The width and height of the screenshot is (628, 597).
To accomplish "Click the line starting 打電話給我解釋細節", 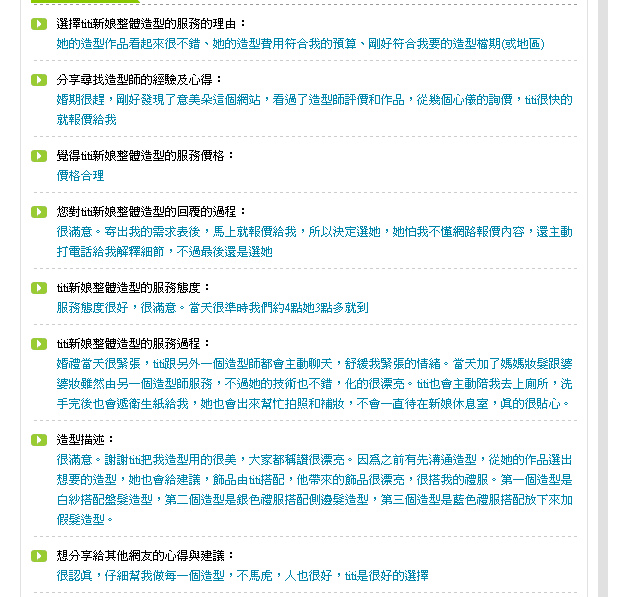I will pos(165,252).
